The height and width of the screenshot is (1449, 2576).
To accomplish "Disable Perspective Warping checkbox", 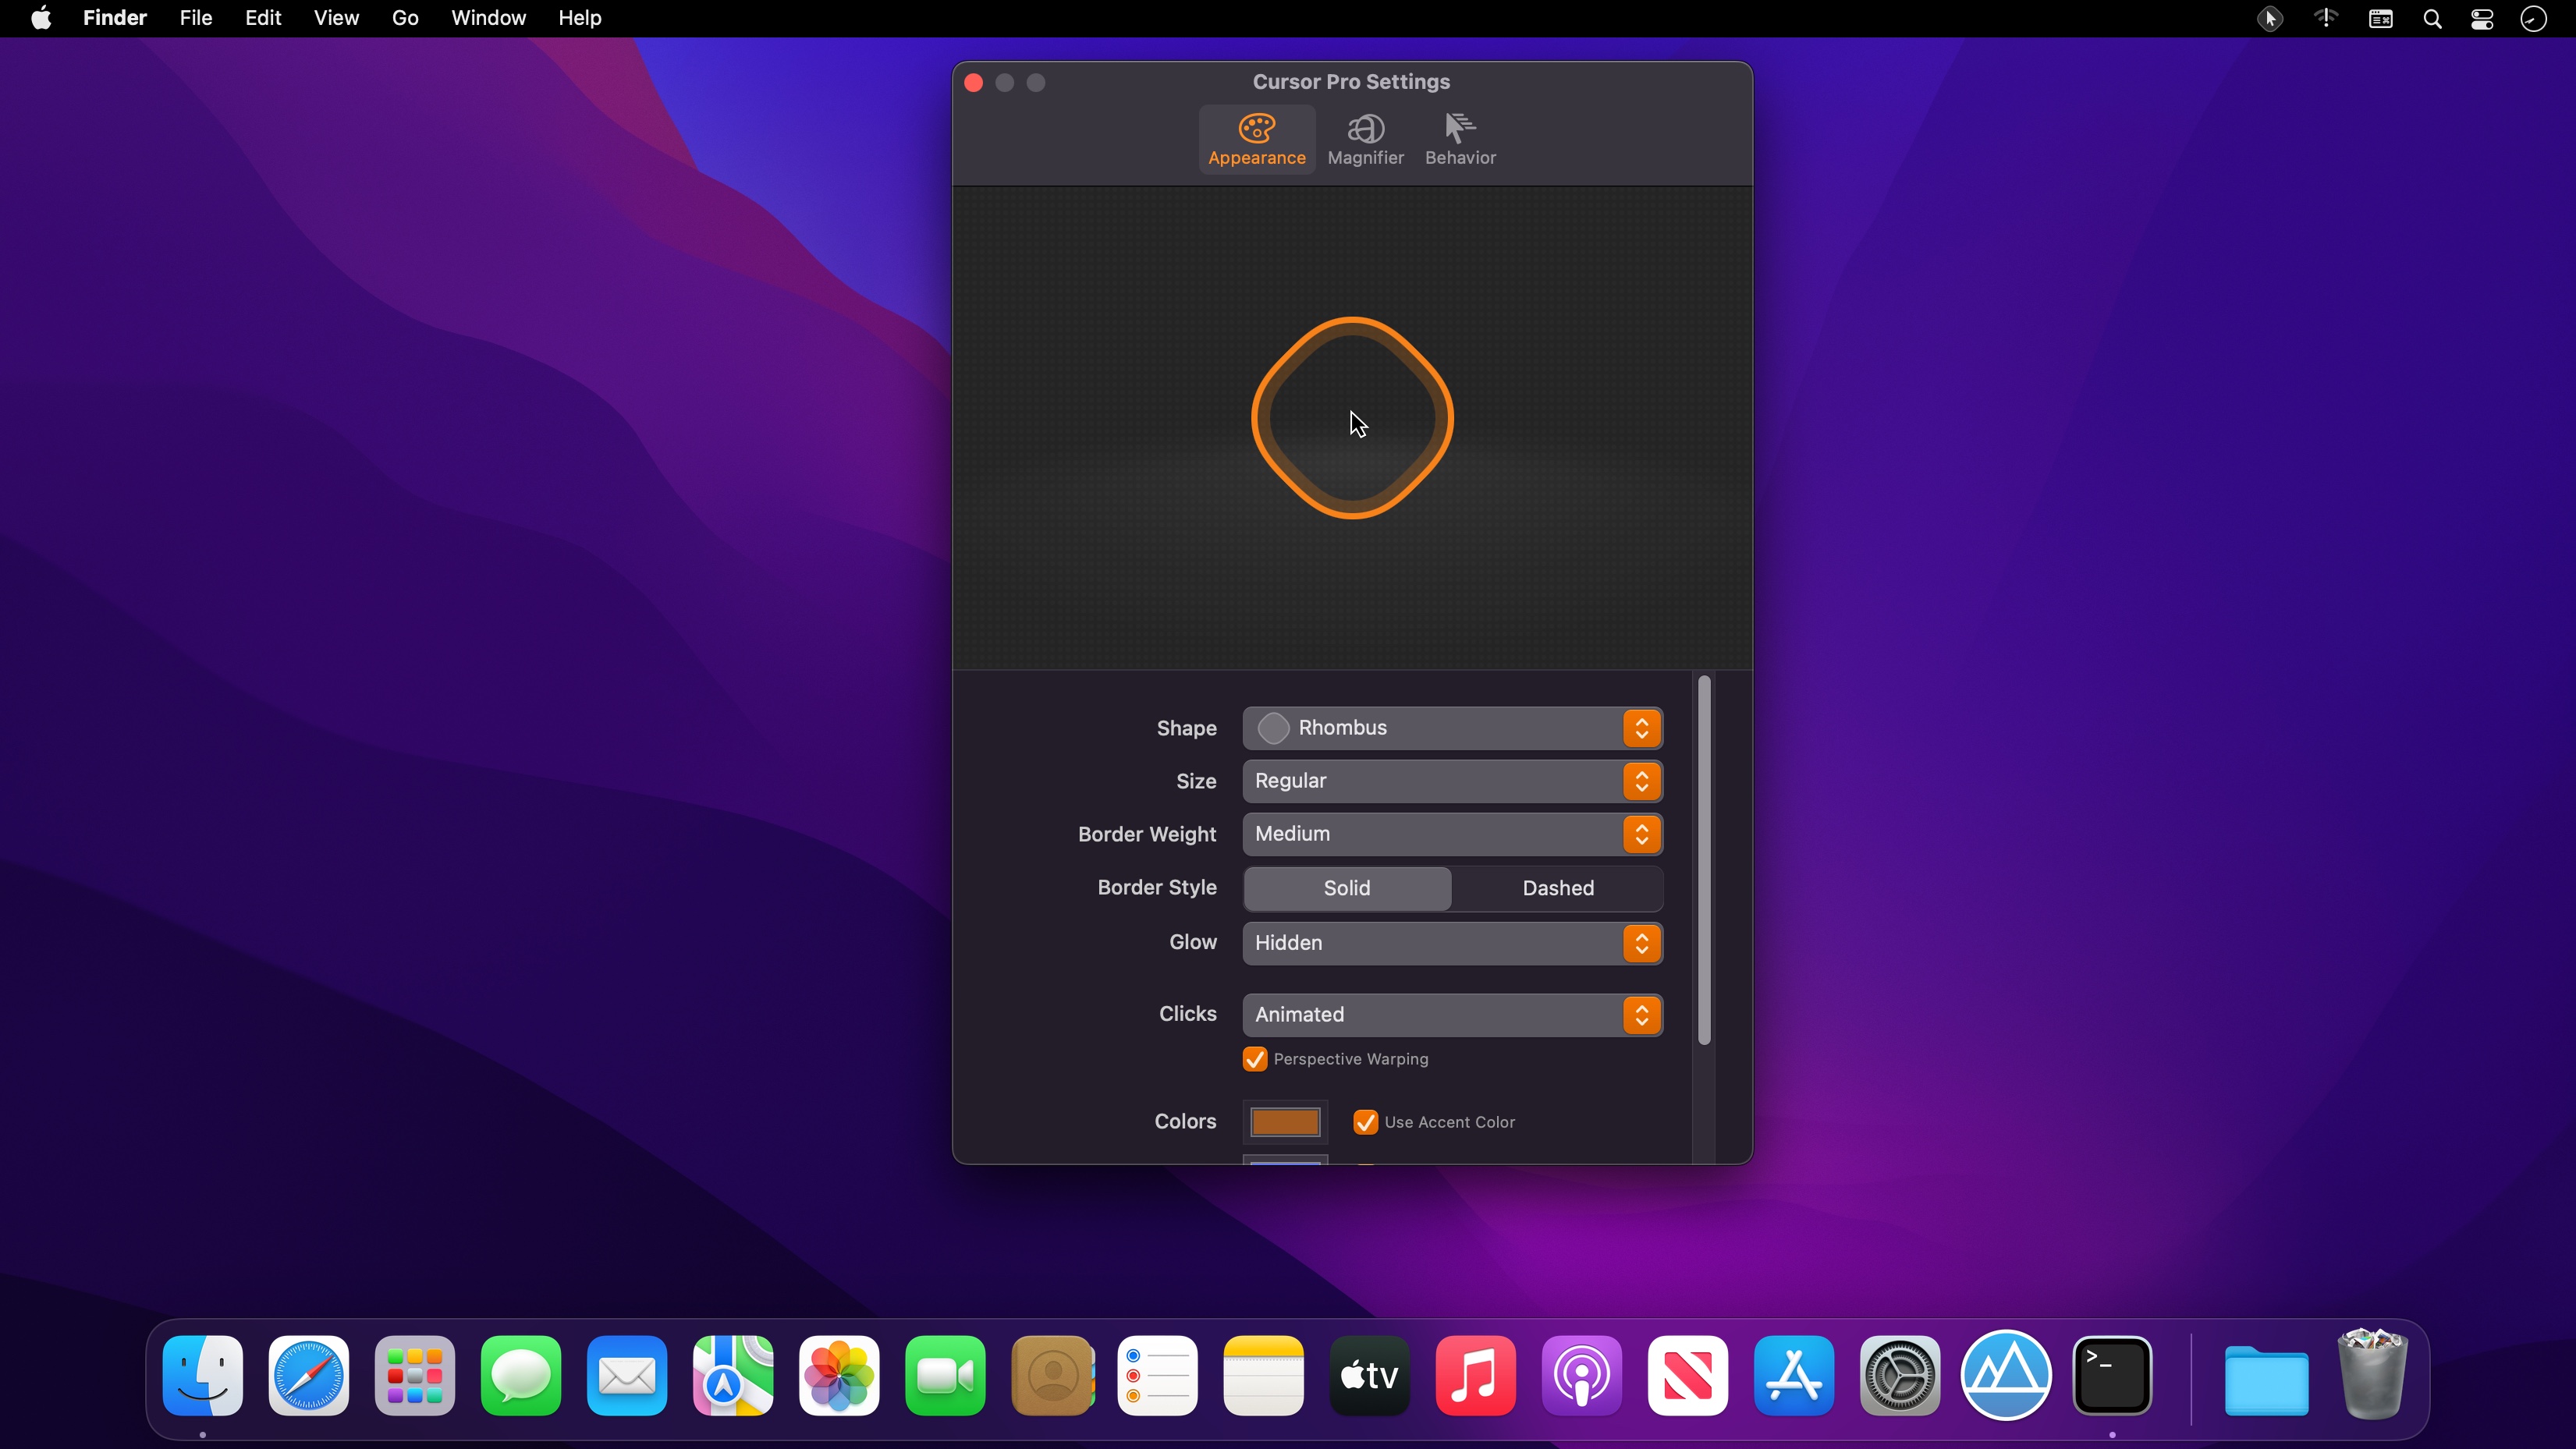I will click(x=1255, y=1059).
